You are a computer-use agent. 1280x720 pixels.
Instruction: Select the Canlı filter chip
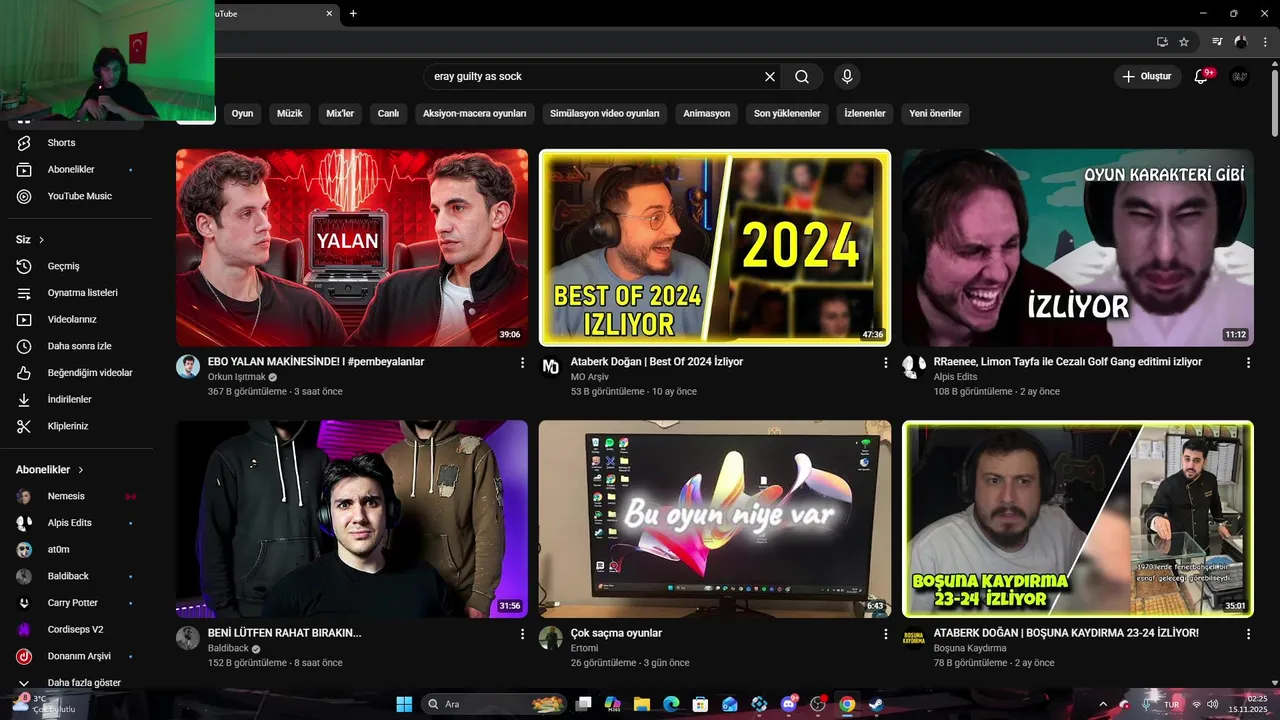(x=388, y=114)
